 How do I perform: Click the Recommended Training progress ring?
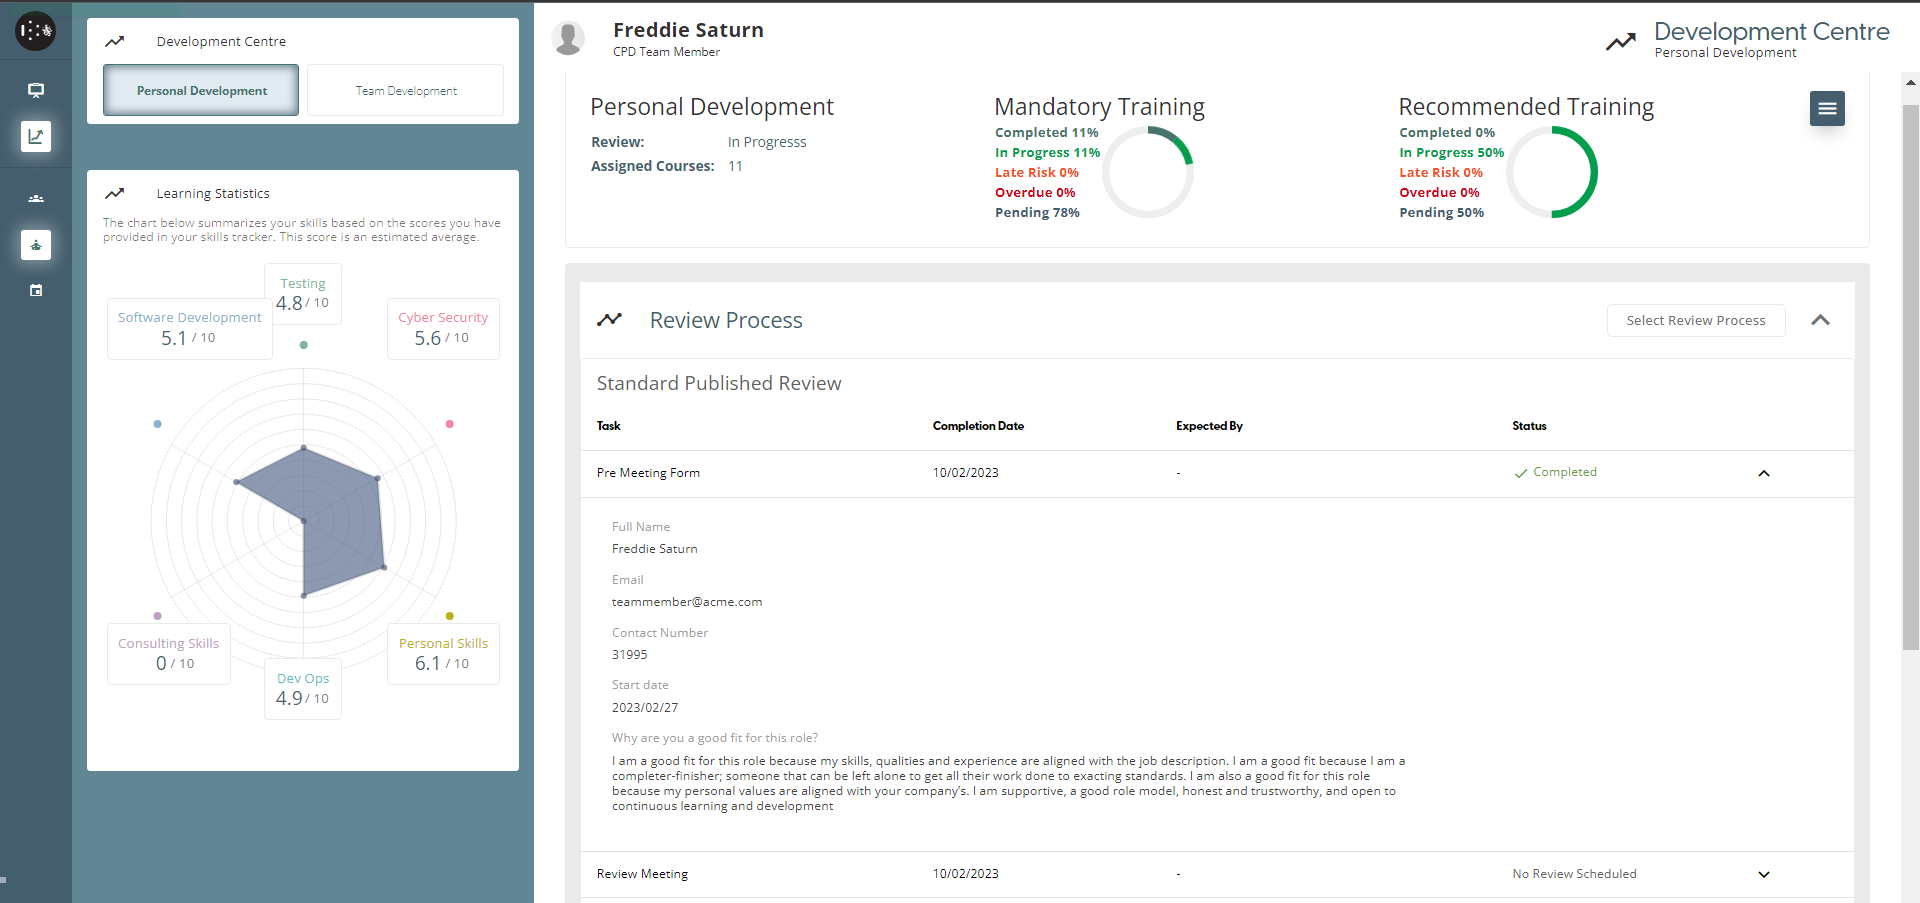coord(1552,172)
